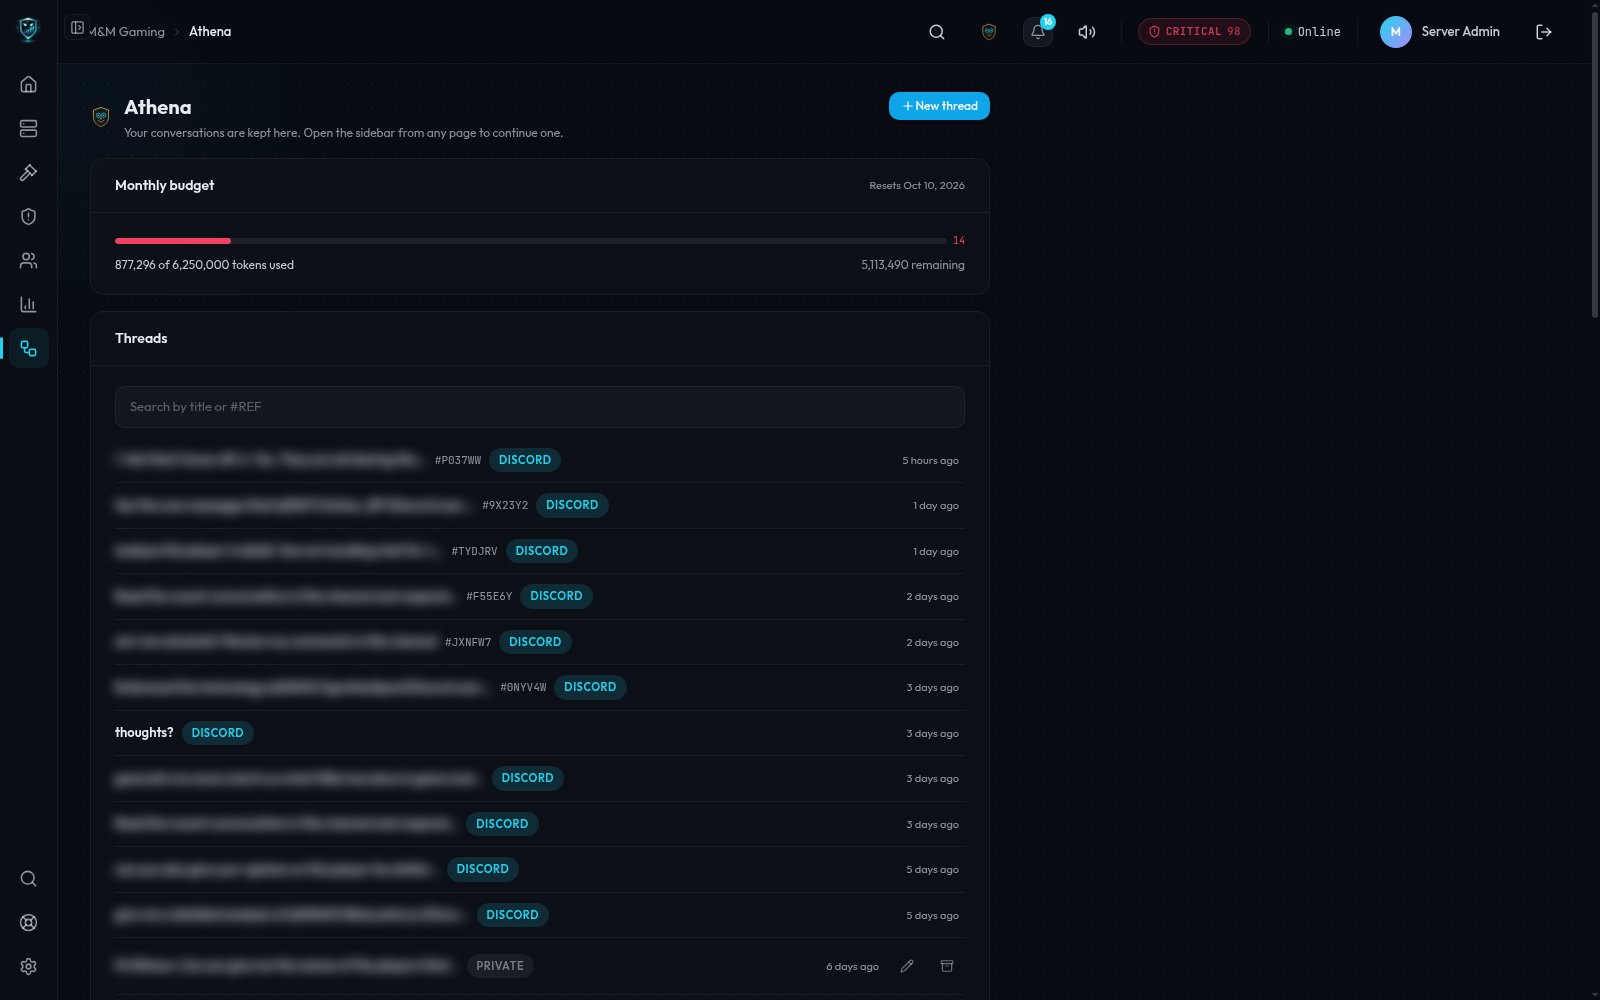Click "5,113,490 remaining" text
The height and width of the screenshot is (1000, 1600).
pos(913,265)
